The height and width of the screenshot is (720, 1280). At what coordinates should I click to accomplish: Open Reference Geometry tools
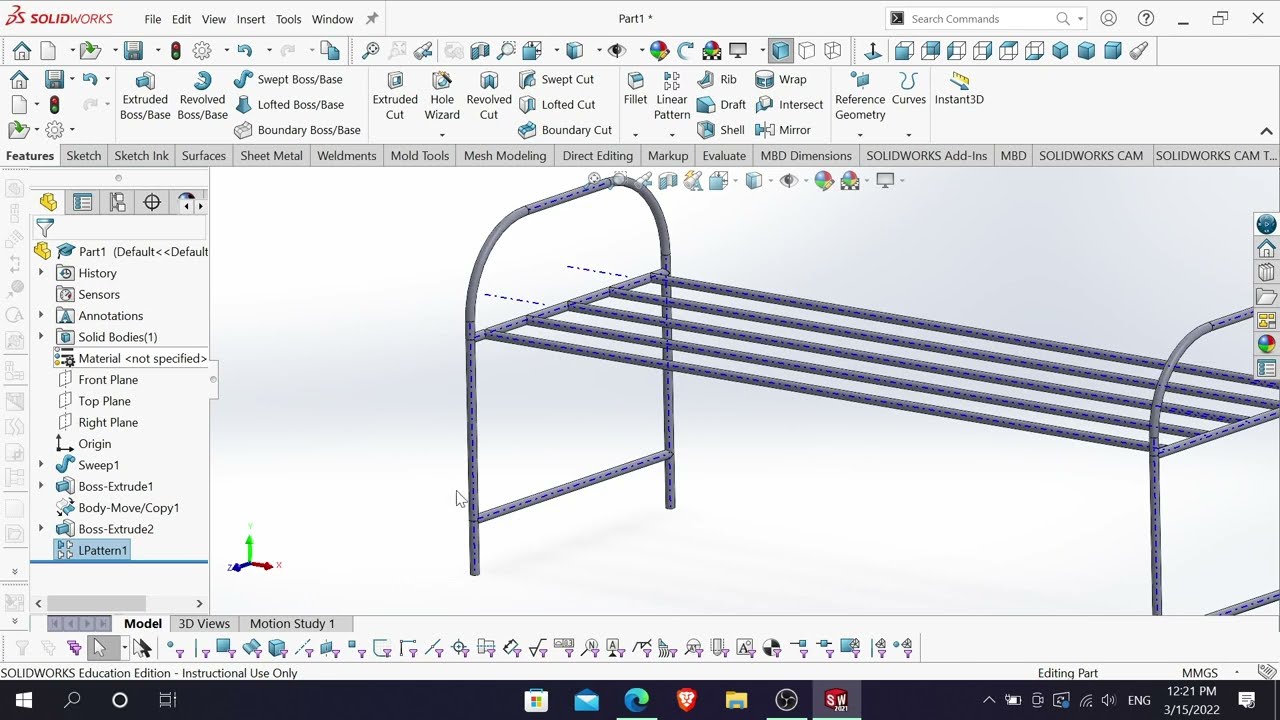tap(860, 96)
